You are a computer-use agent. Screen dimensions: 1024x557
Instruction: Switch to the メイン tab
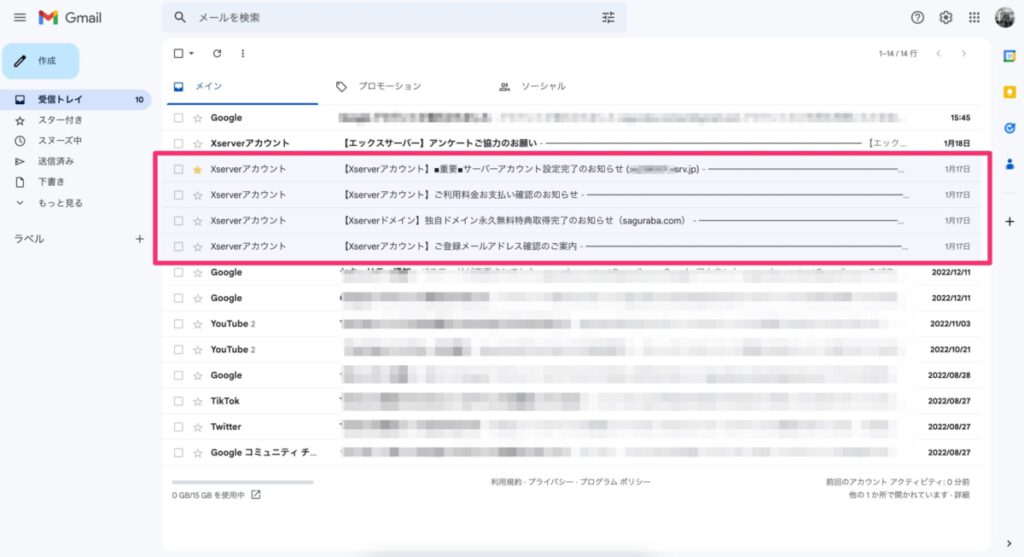point(242,86)
